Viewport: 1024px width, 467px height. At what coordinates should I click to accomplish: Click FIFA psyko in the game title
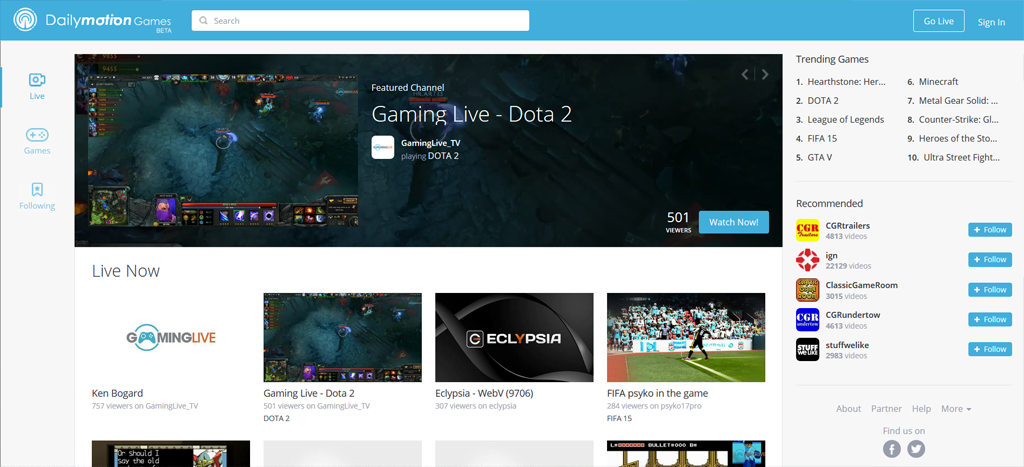[658, 393]
